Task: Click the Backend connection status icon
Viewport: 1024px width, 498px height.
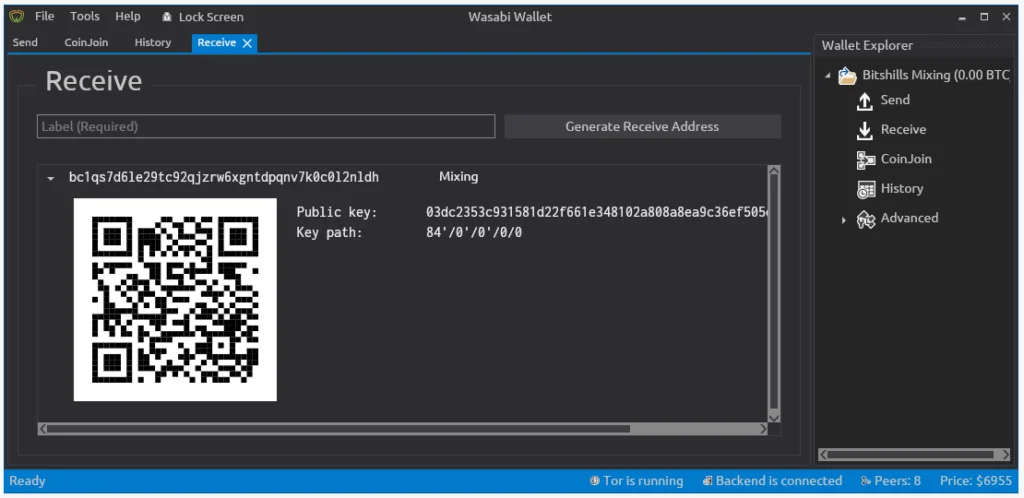Action: pos(707,481)
